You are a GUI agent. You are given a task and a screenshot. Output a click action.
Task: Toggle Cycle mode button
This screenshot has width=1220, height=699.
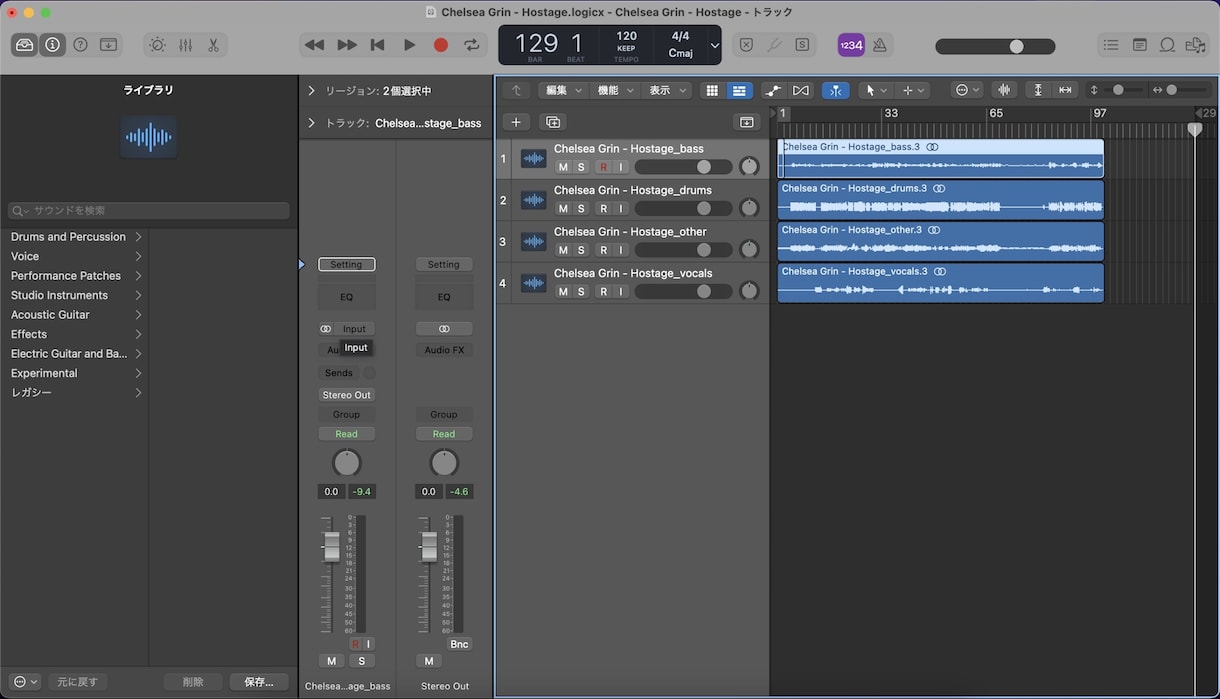click(x=472, y=45)
